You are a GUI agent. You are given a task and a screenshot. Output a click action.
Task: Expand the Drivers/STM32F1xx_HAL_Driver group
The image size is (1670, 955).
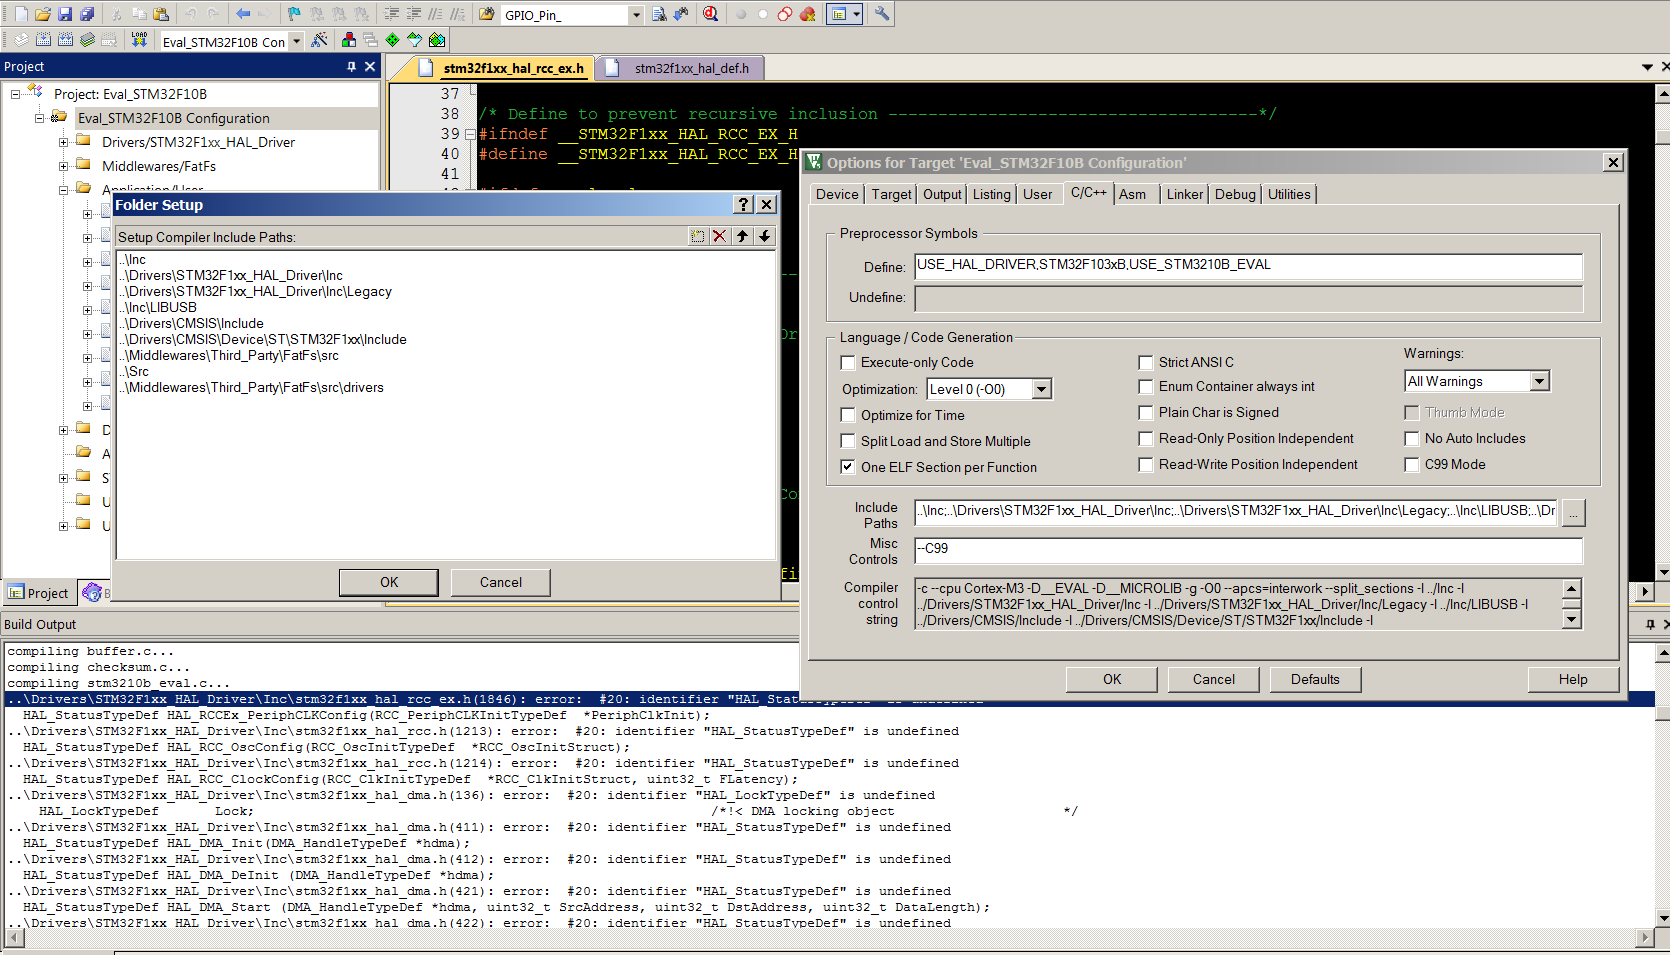pos(63,142)
